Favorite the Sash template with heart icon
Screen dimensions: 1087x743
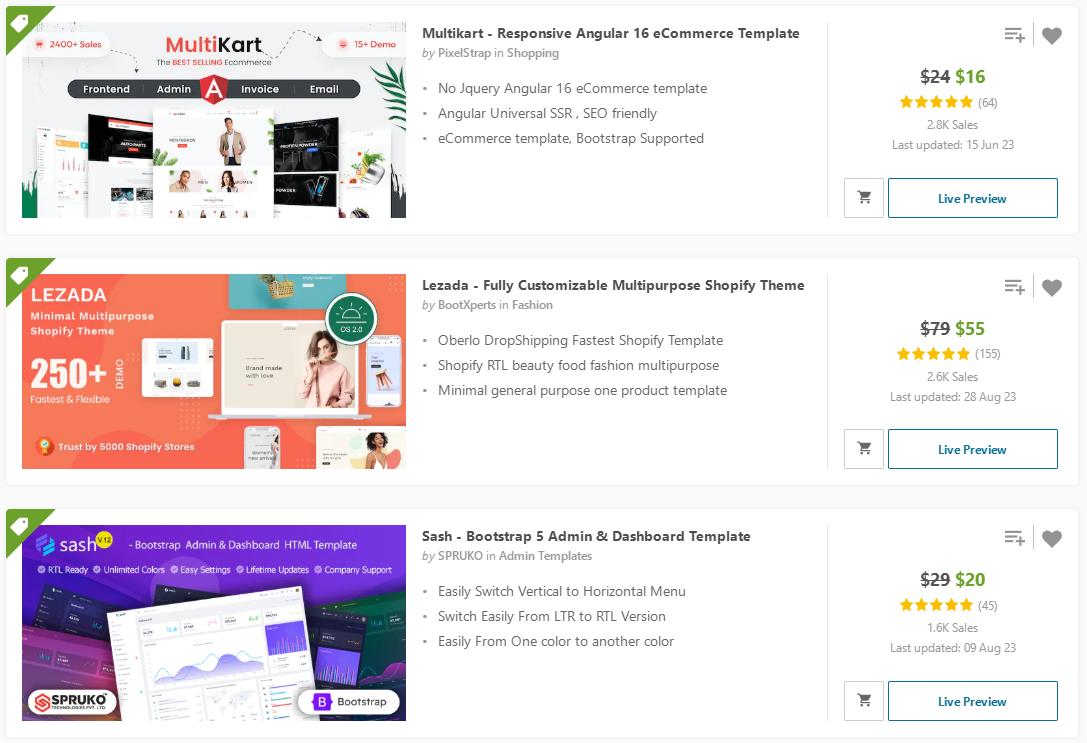(1052, 538)
